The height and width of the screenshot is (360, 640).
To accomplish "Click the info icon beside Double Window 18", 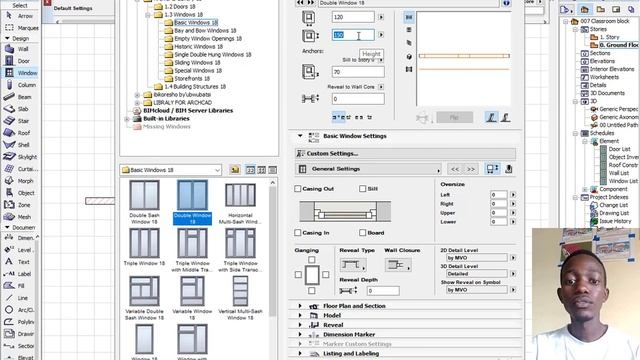I will [x=506, y=3].
